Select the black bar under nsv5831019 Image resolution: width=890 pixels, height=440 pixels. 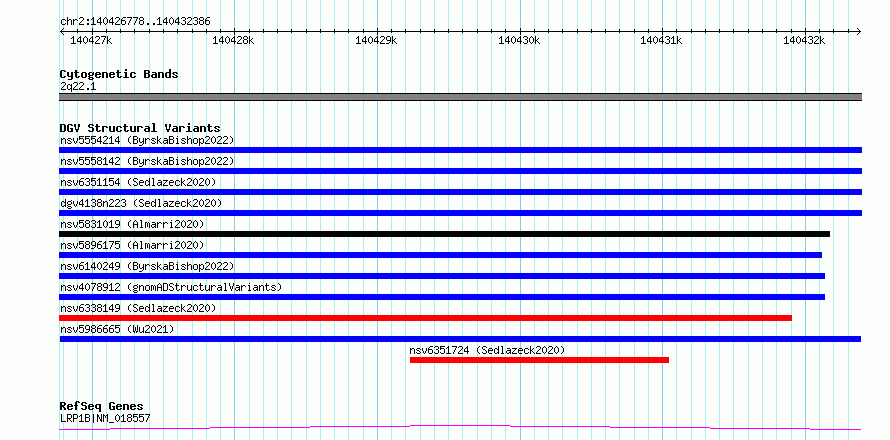tap(444, 234)
